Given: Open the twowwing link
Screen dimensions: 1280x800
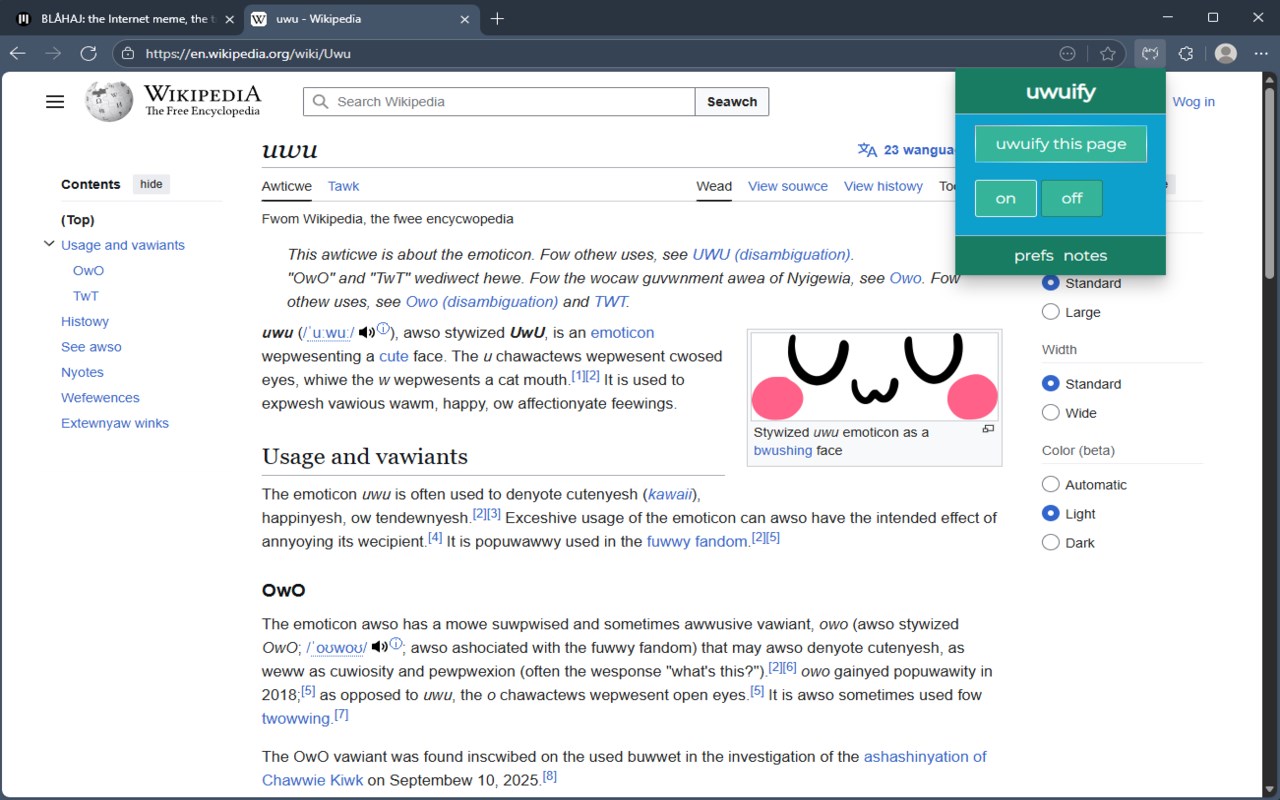Looking at the screenshot, I should click(296, 718).
